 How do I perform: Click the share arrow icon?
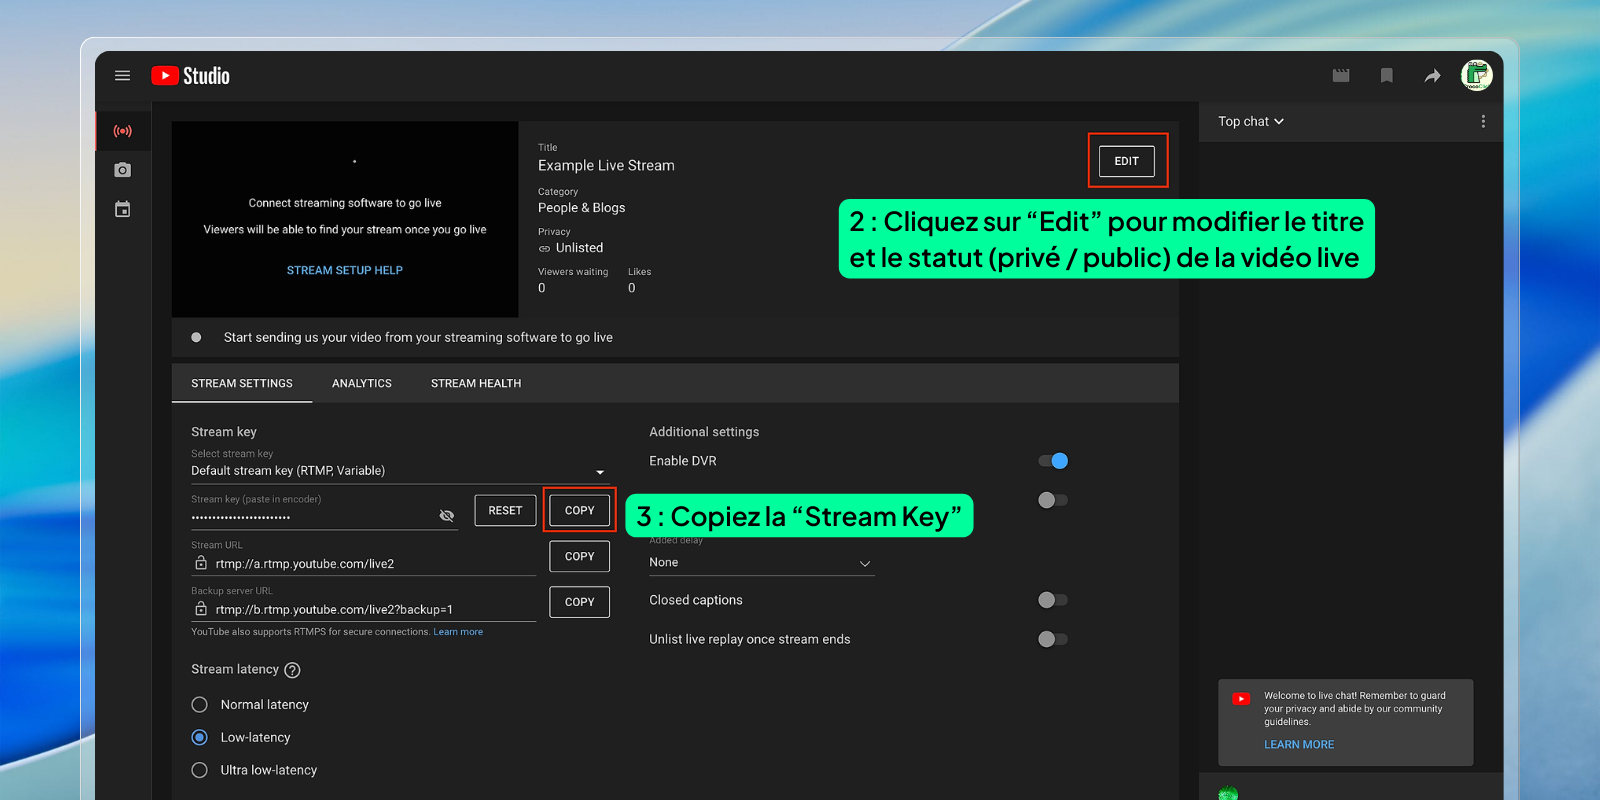point(1432,76)
